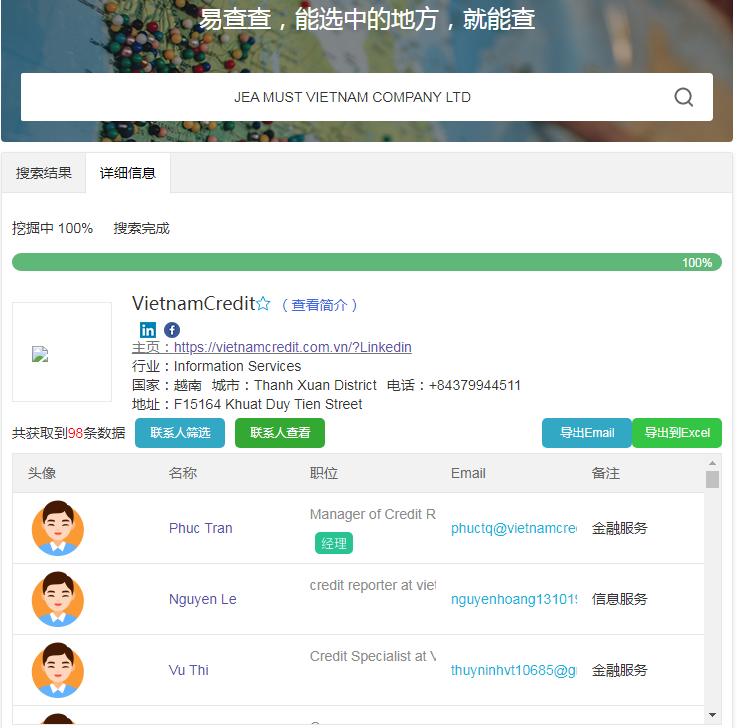
Task: Click the 共获取到98条数据 count text
Action: [69, 432]
